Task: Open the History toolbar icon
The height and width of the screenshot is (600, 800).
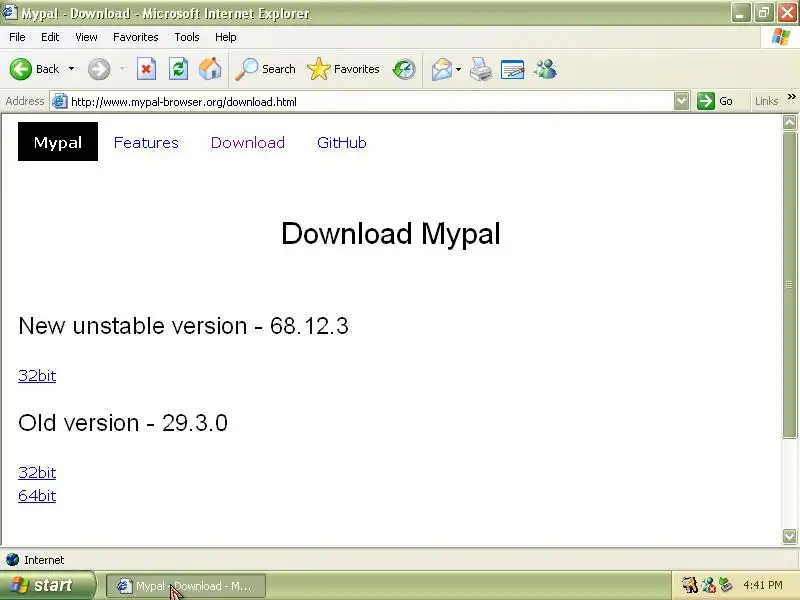Action: [x=404, y=69]
